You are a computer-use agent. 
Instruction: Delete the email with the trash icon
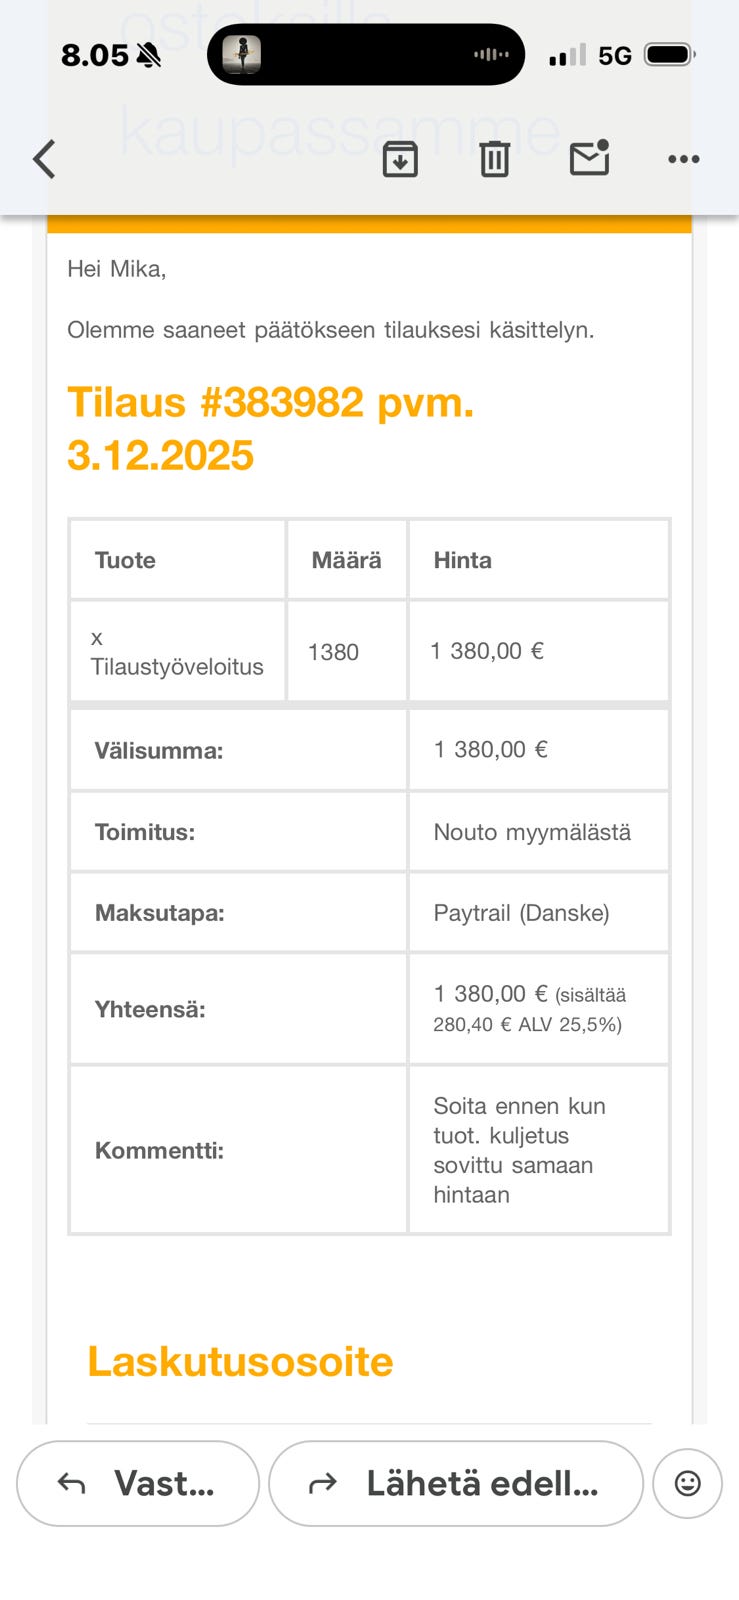click(494, 159)
